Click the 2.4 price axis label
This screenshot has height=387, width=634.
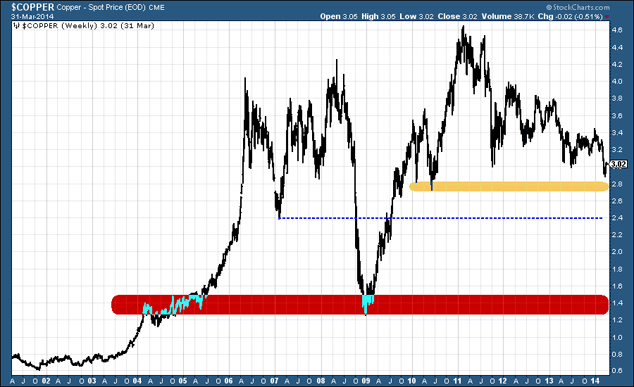click(617, 218)
